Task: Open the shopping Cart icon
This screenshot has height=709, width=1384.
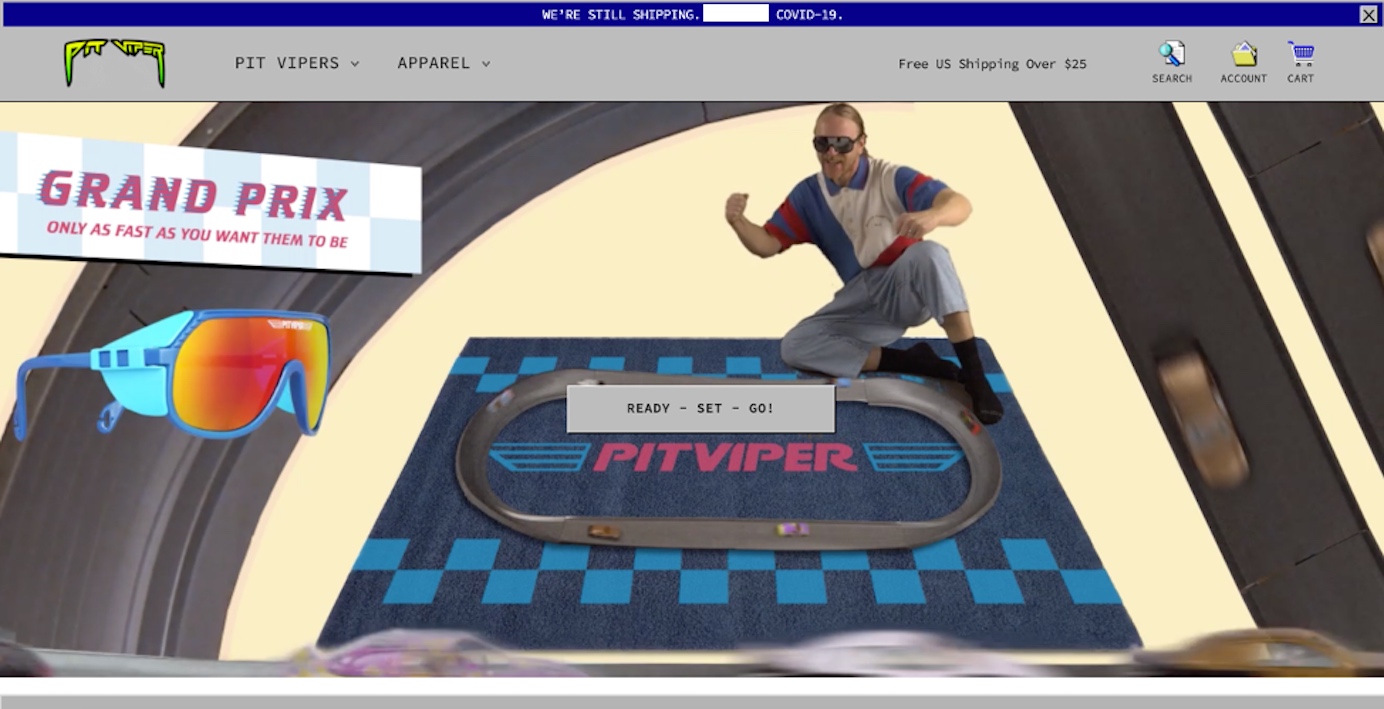Action: pos(1301,54)
